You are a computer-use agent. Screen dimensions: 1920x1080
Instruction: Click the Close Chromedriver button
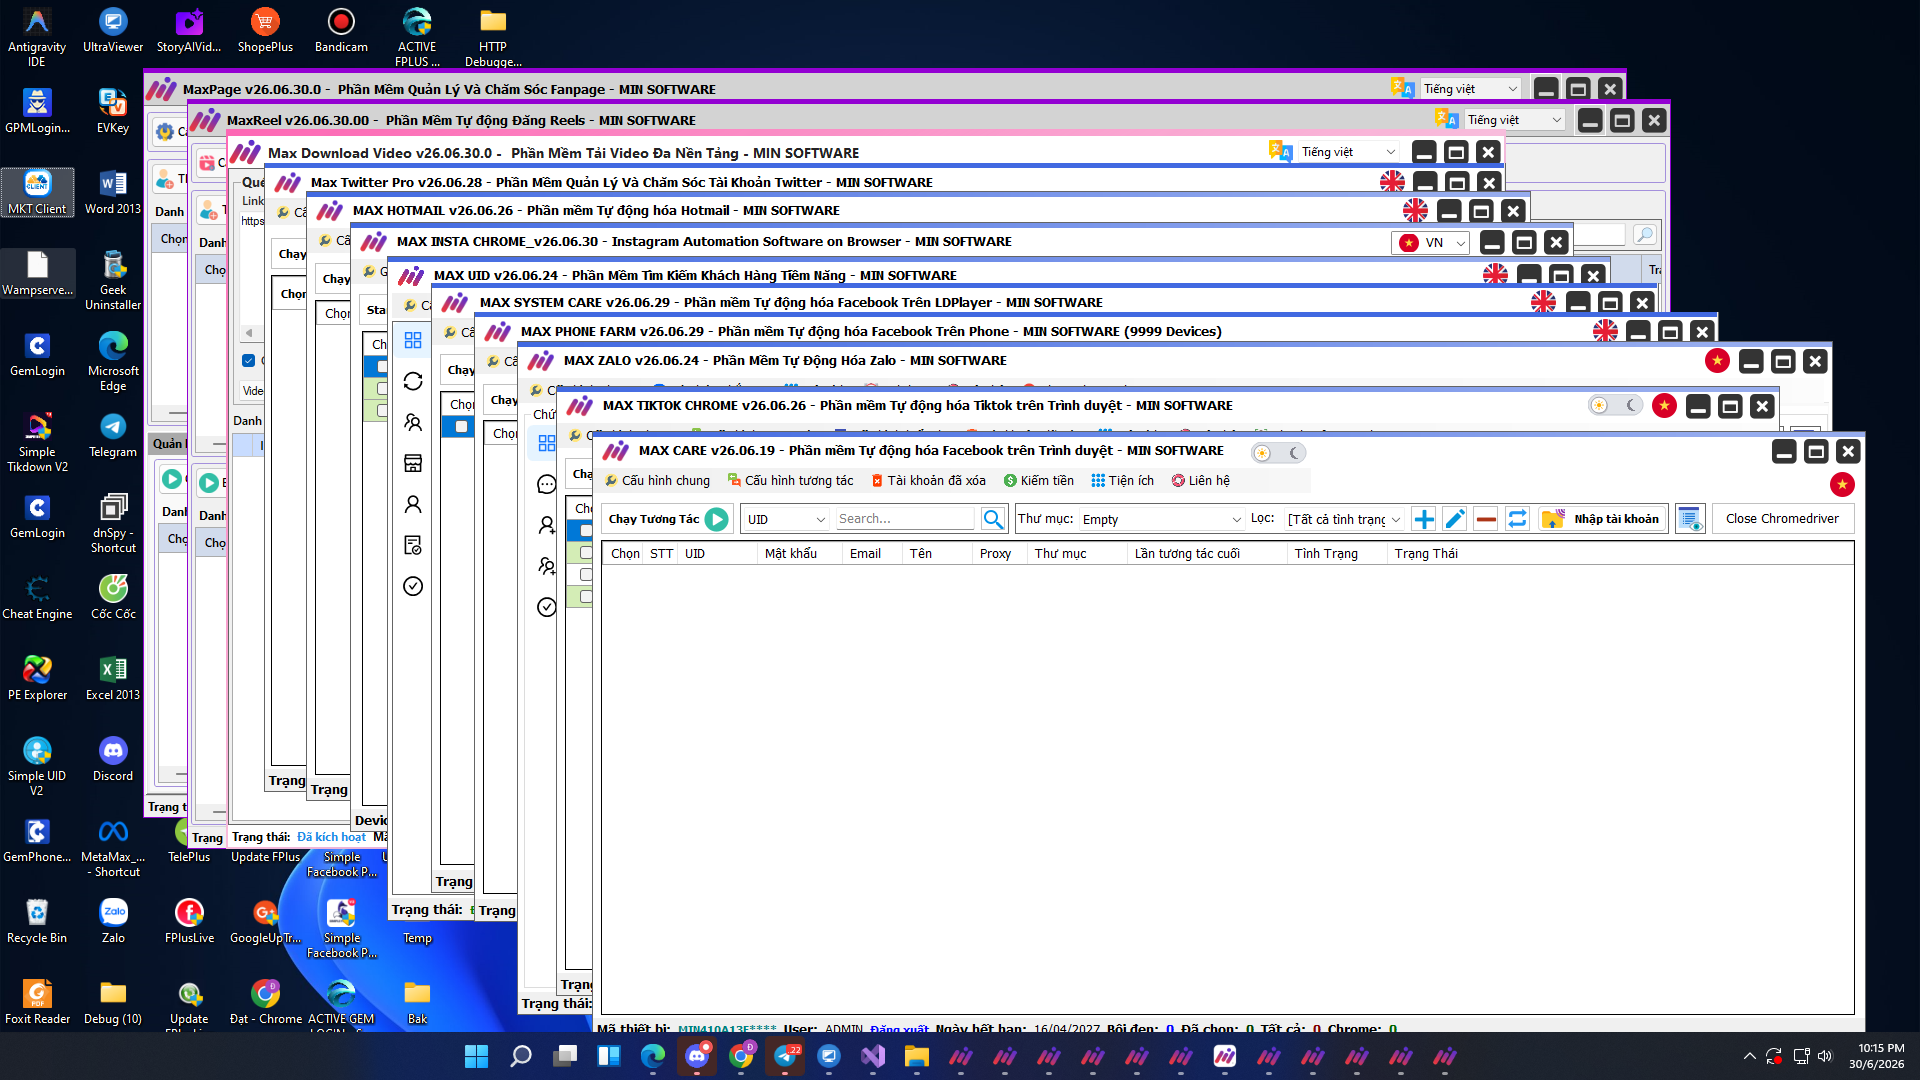pyautogui.click(x=1782, y=519)
